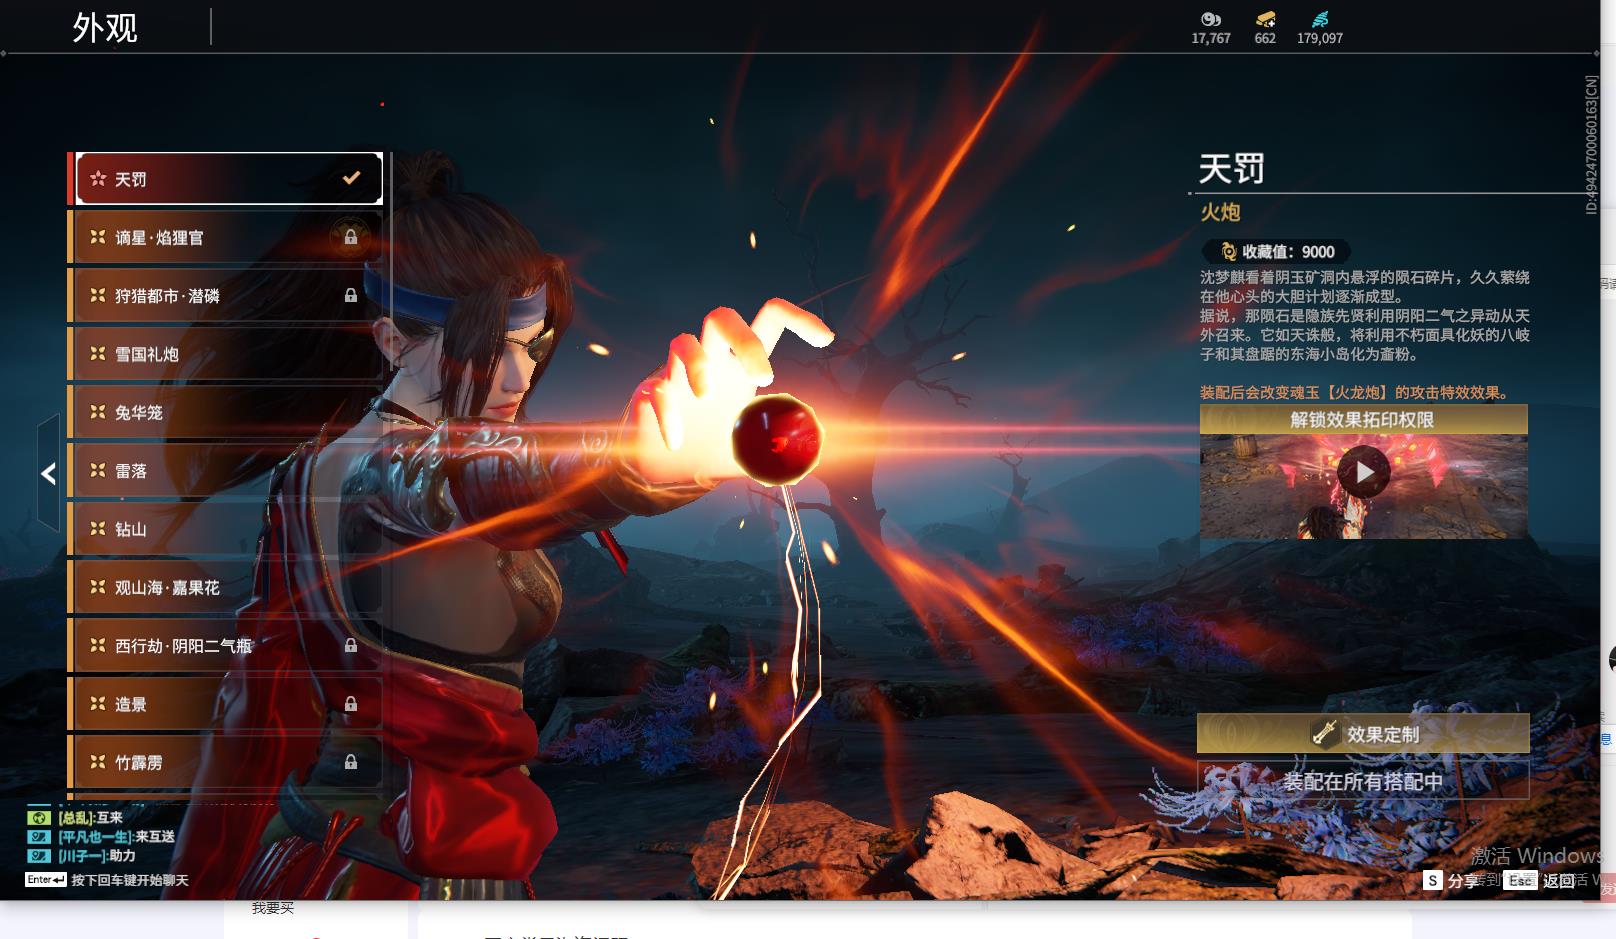The width and height of the screenshot is (1616, 939).
Task: Click the 解锁效果拓印权限 banner
Action: coord(1363,420)
